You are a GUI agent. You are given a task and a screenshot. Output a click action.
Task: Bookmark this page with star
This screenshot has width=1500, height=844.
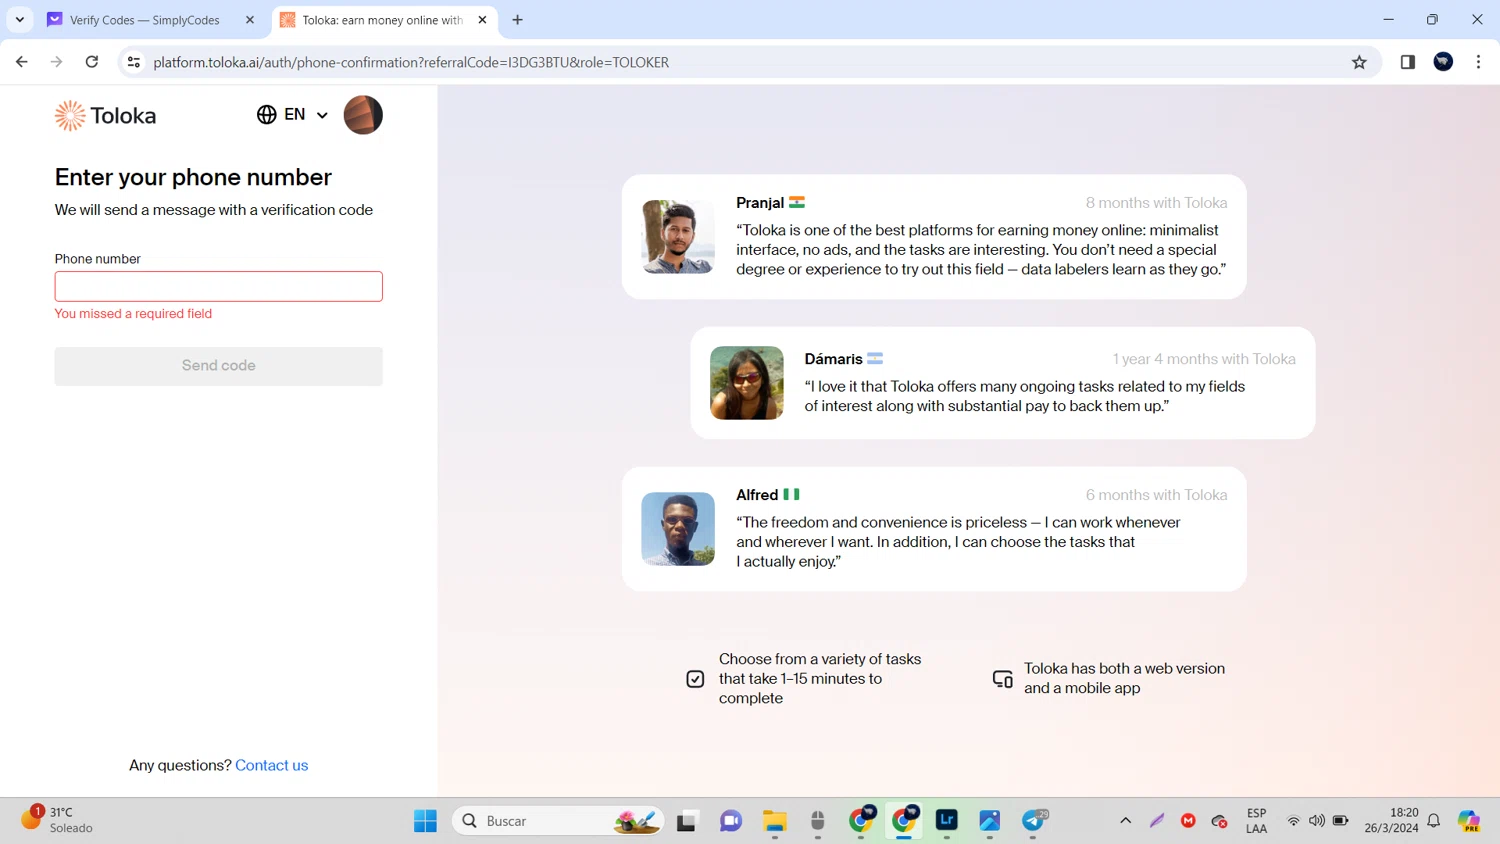coord(1359,62)
